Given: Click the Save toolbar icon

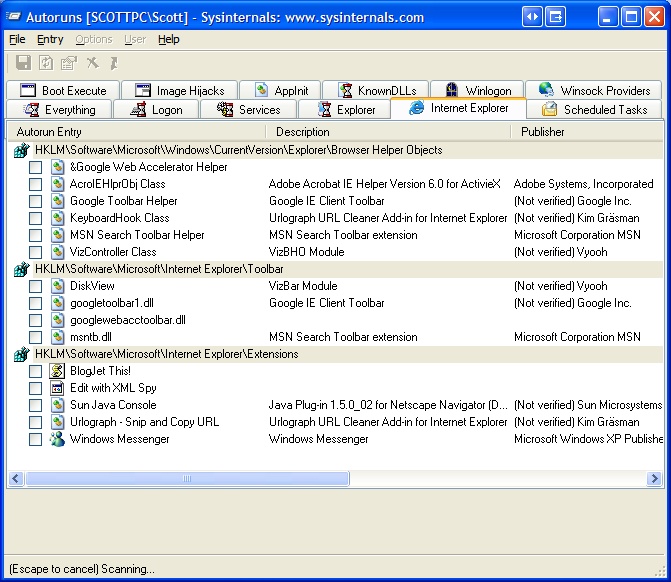Looking at the screenshot, I should pos(23,63).
